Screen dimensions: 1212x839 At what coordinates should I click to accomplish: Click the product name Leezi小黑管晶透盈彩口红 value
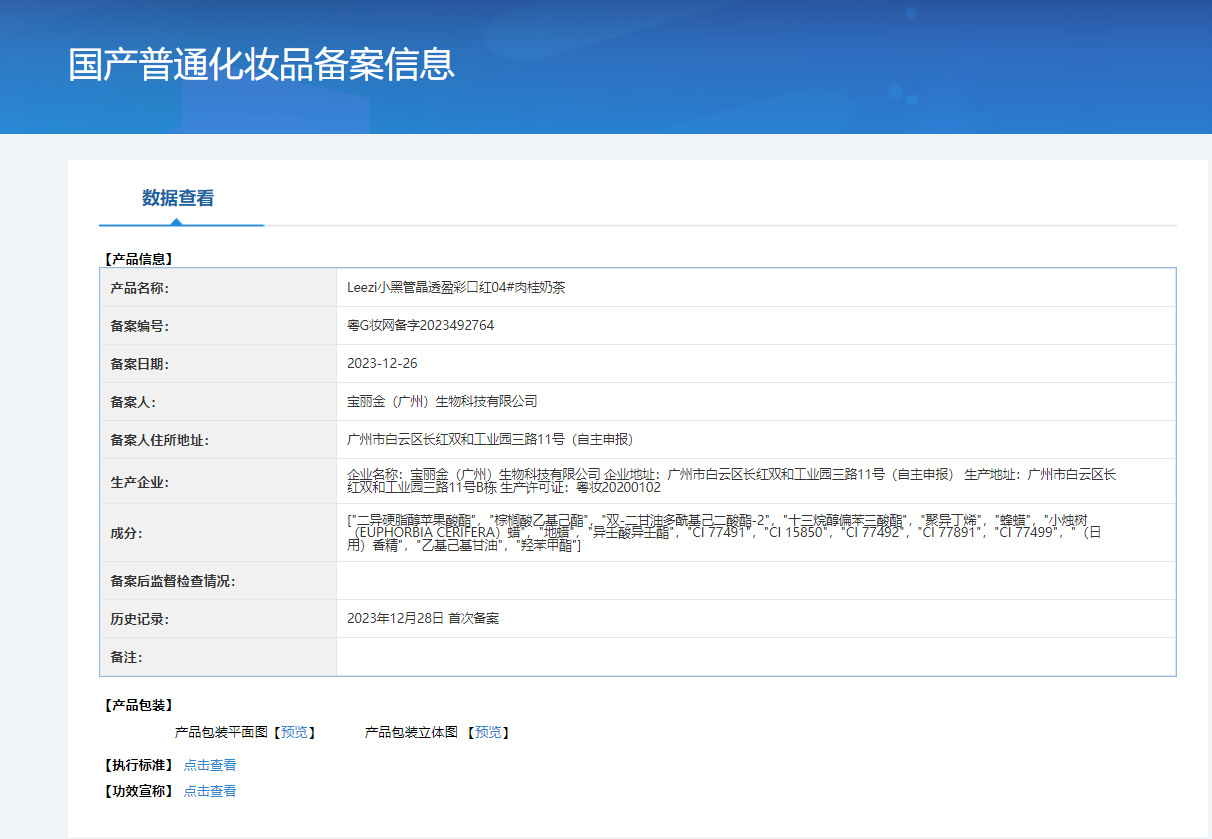(x=457, y=288)
